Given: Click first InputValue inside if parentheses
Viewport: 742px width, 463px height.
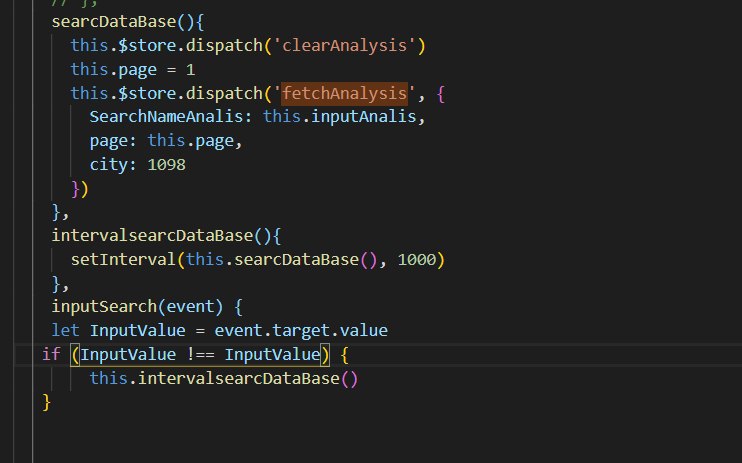Looking at the screenshot, I should point(128,354).
